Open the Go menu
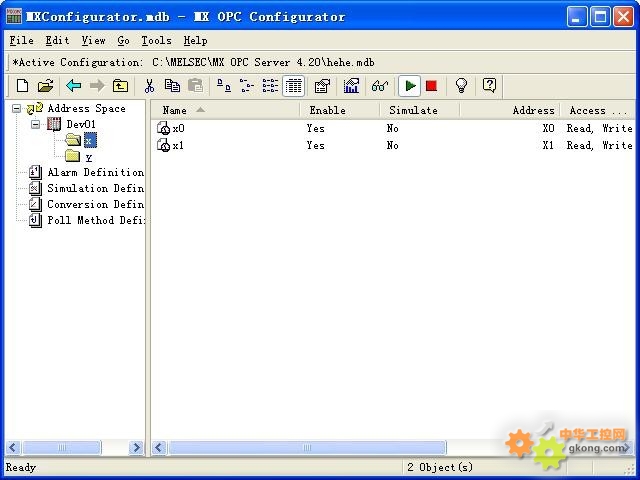Viewport: 640px width, 480px height. click(x=123, y=40)
